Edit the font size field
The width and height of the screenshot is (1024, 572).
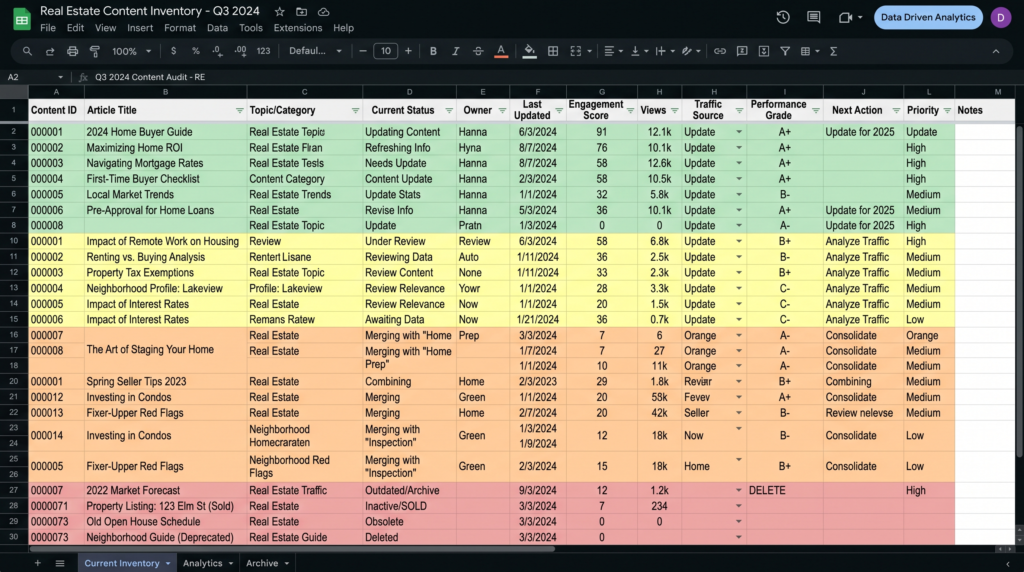[385, 51]
